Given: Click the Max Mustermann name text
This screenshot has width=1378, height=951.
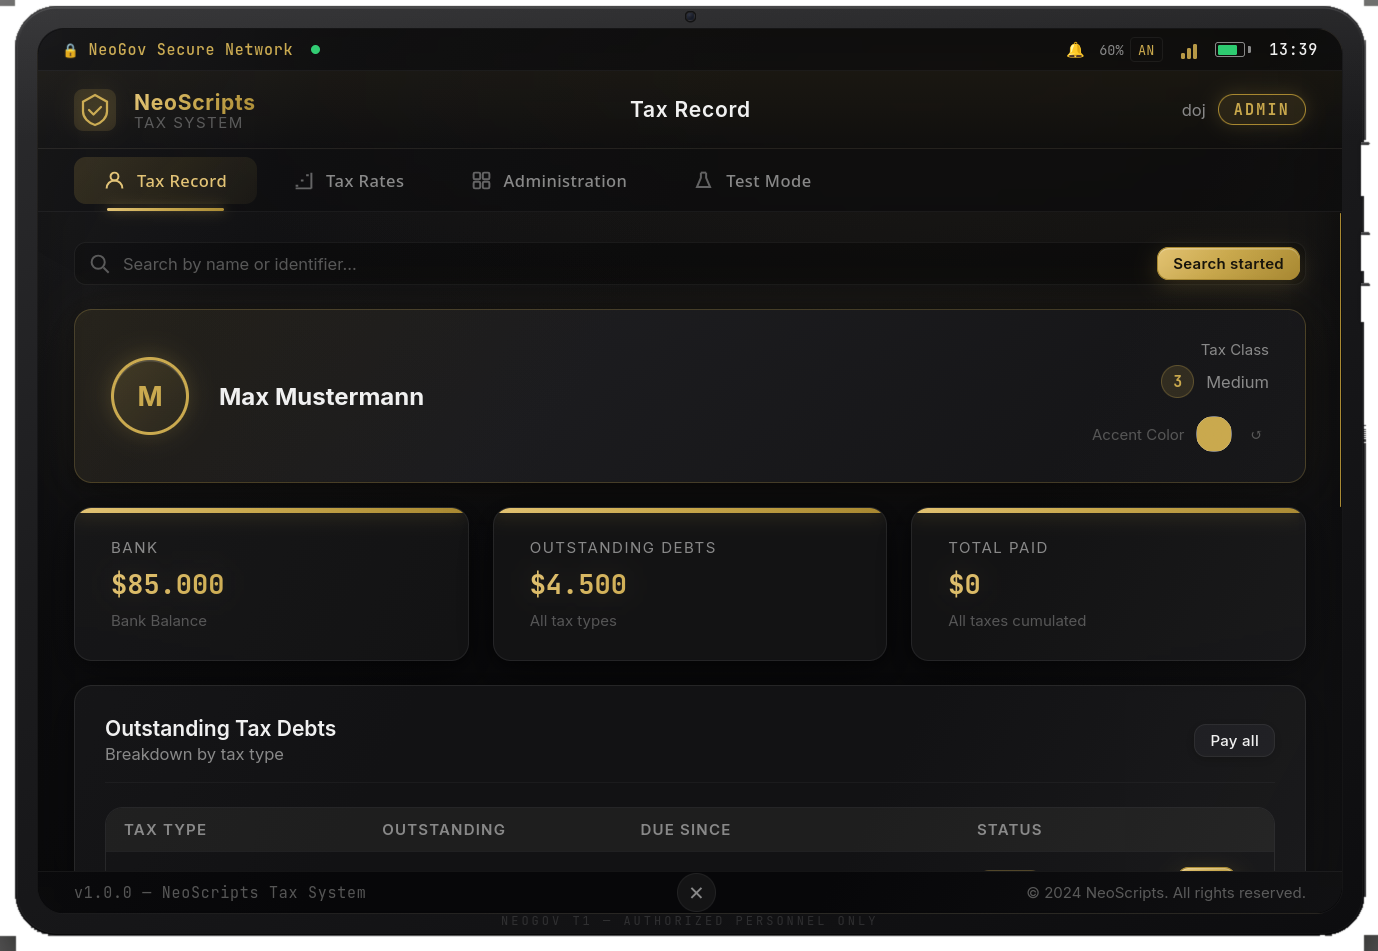Looking at the screenshot, I should pyautogui.click(x=321, y=397).
